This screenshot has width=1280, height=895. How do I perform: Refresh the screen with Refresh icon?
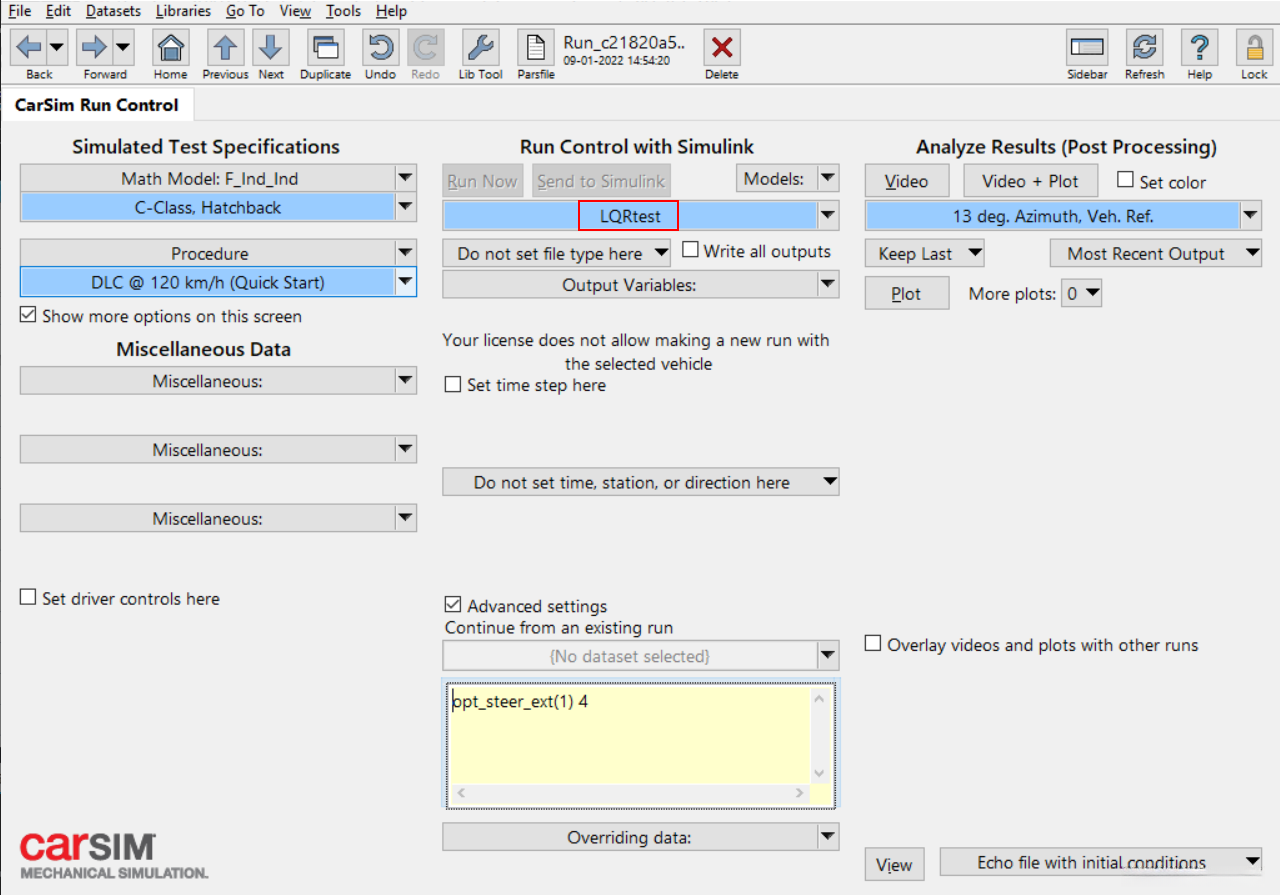[1144, 47]
